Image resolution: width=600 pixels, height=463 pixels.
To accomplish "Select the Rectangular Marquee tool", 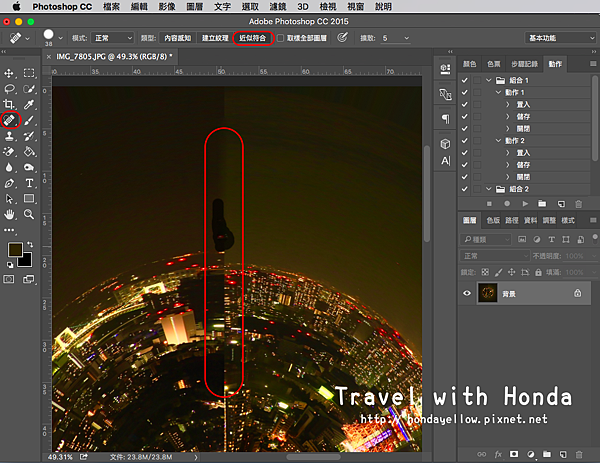I will pyautogui.click(x=29, y=73).
